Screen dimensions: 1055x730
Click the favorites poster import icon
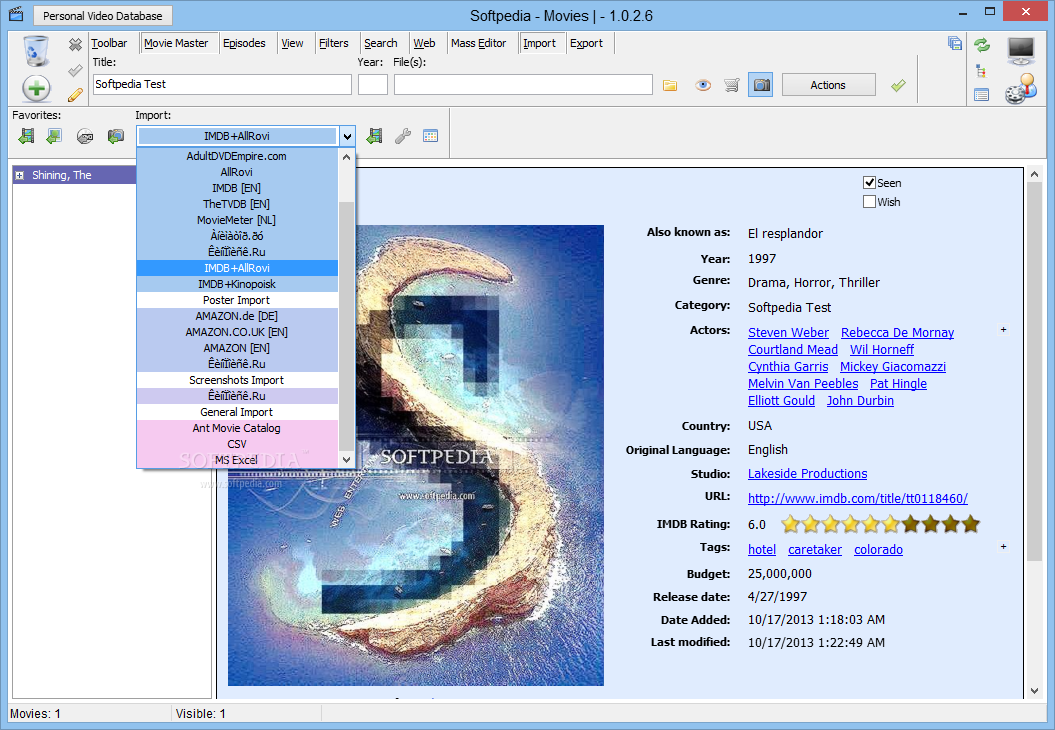54,136
